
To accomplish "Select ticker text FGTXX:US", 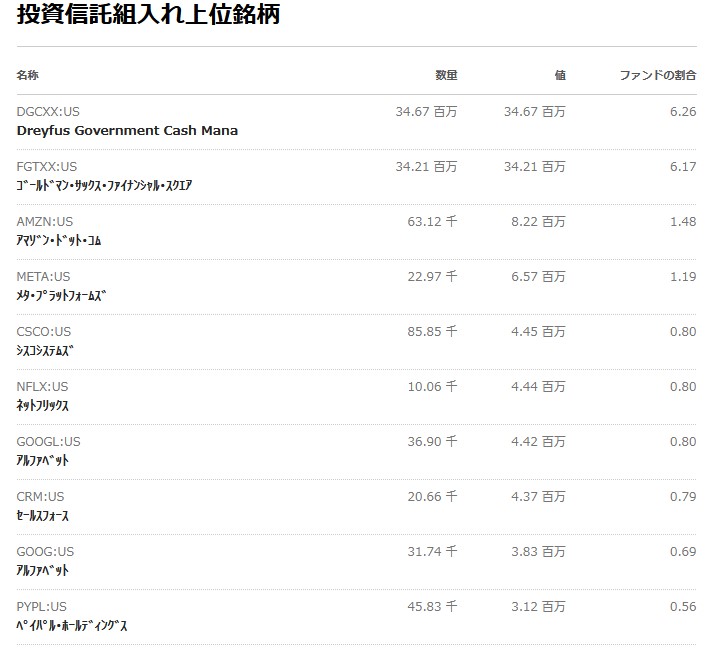I will click(x=46, y=167).
